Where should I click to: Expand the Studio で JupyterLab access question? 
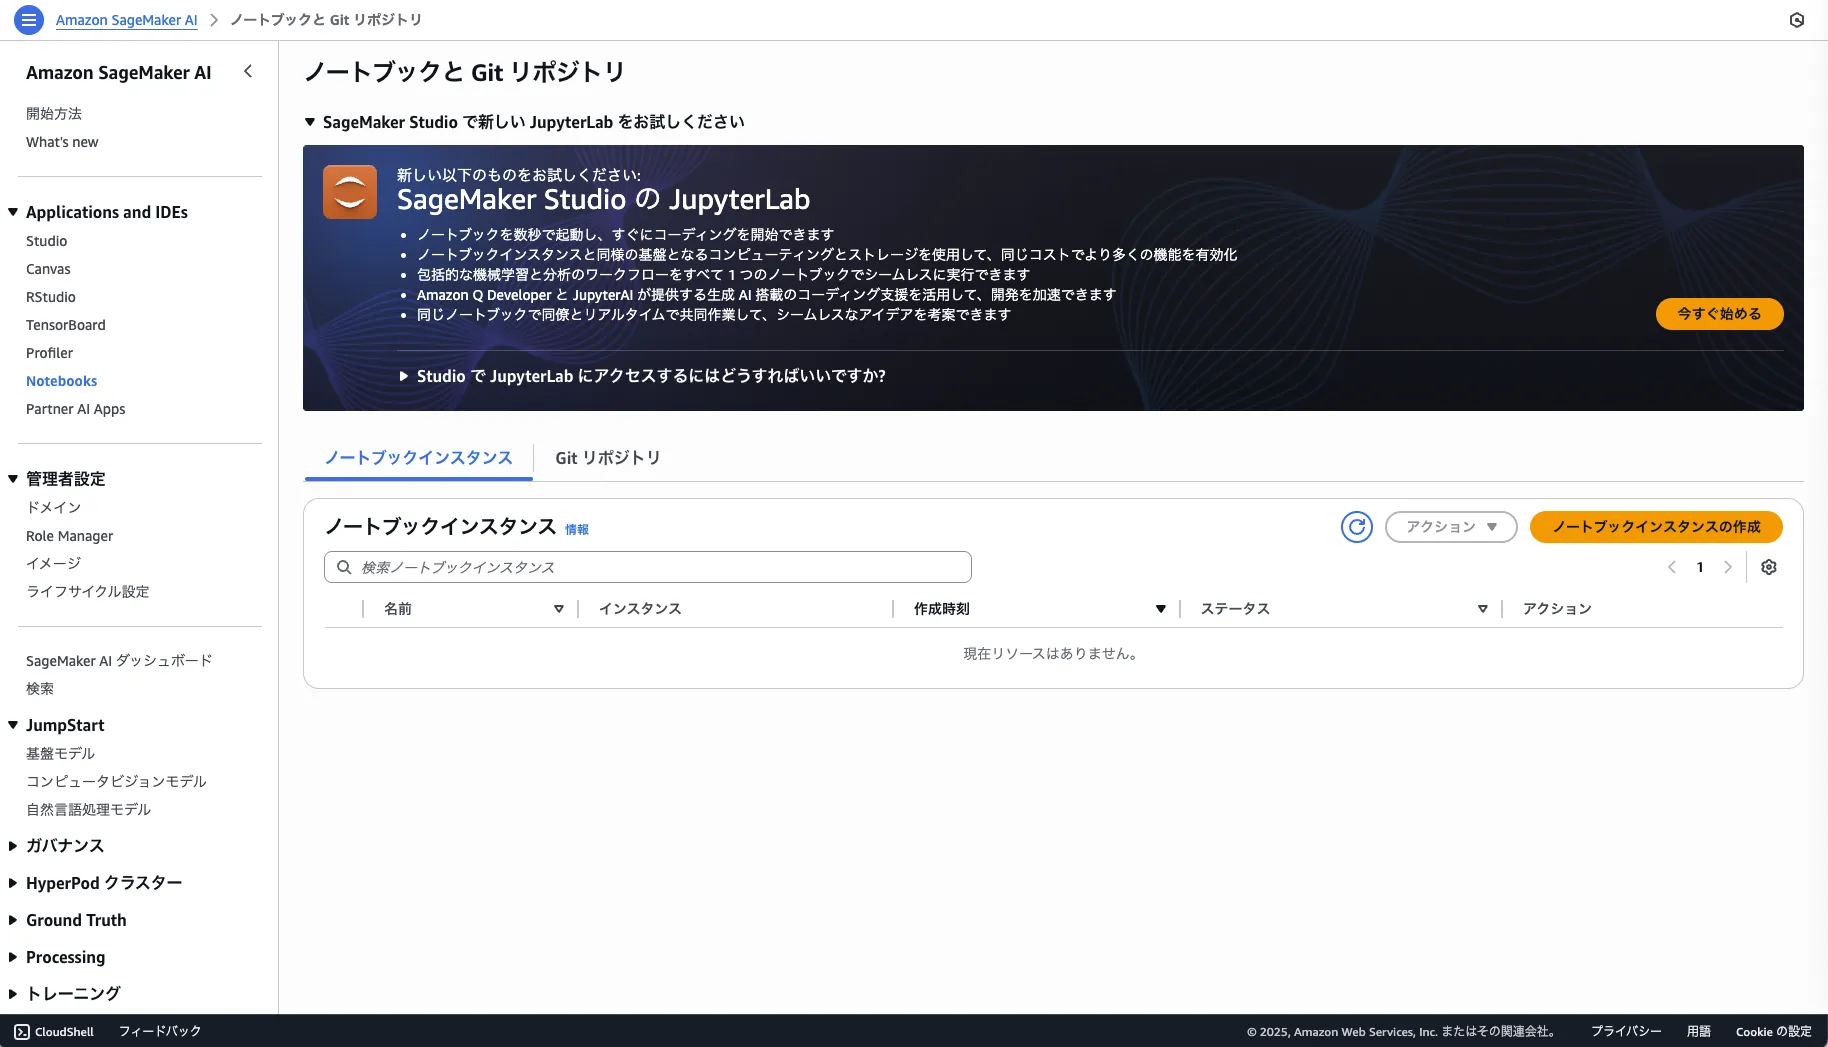(404, 376)
